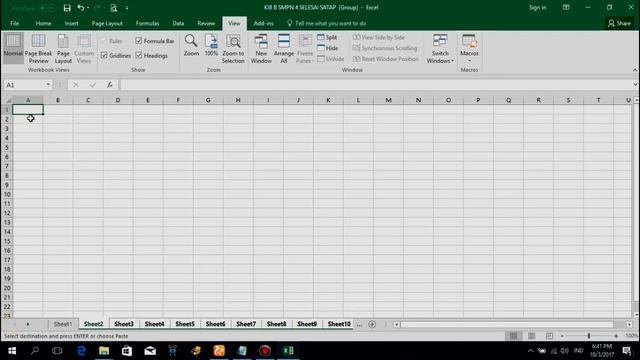Image resolution: width=640 pixels, height=360 pixels.
Task: Switch to the Home ribbon tab
Action: [43, 23]
